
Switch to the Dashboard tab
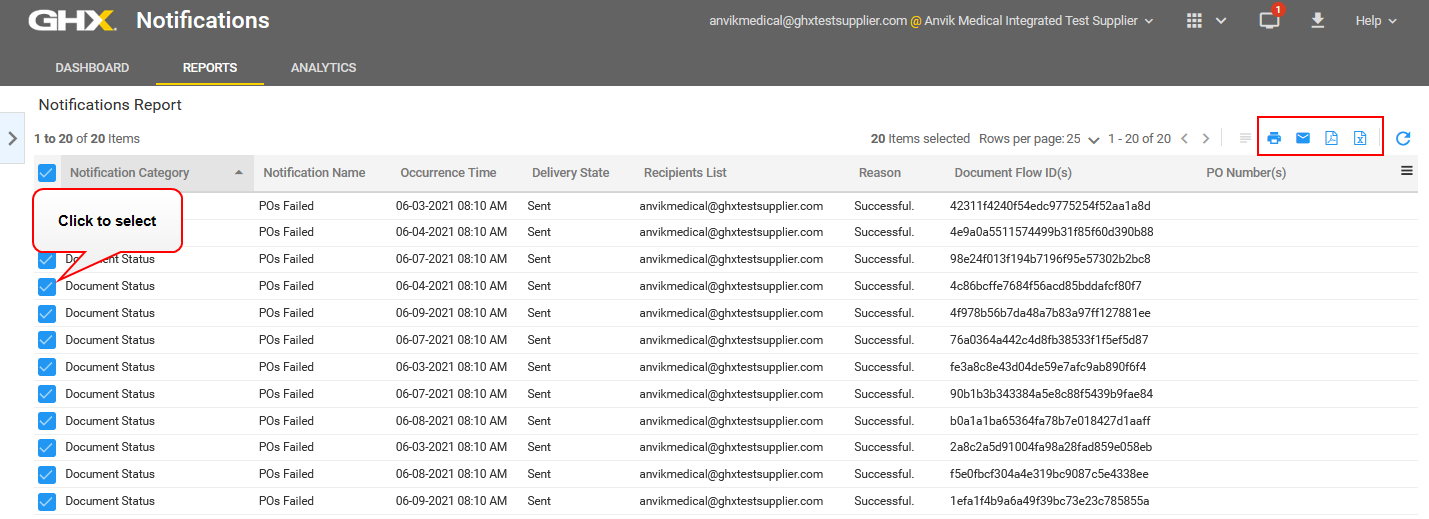[x=92, y=68]
